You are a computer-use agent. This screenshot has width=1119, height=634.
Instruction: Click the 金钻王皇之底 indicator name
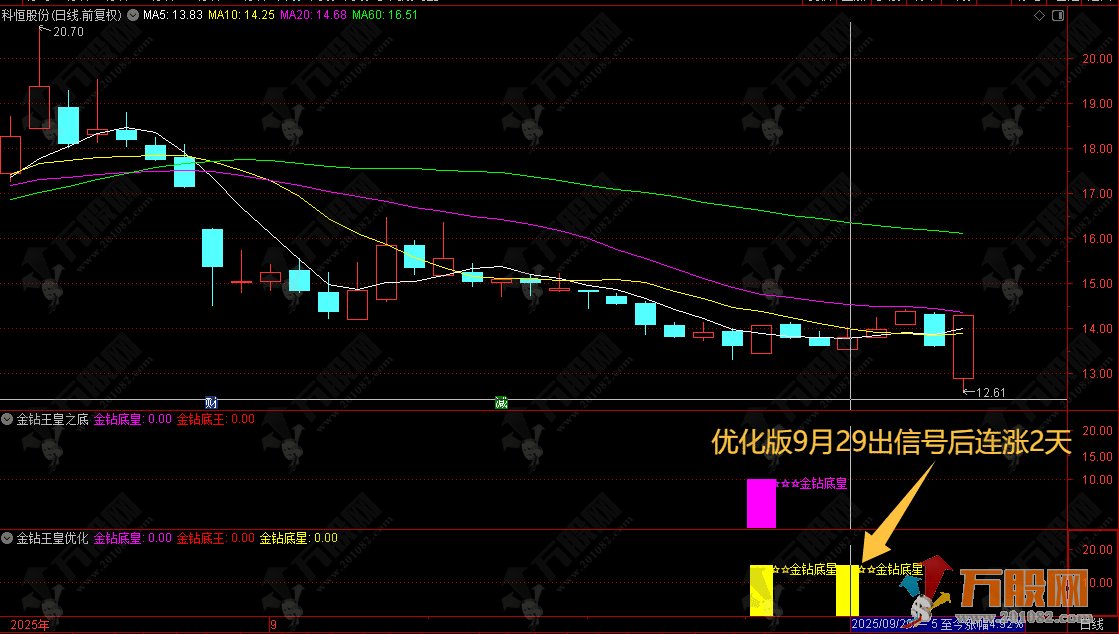pos(53,419)
